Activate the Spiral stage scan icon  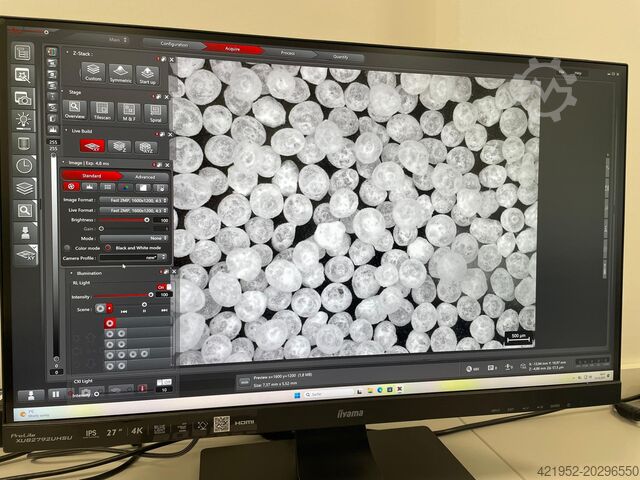[x=154, y=113]
